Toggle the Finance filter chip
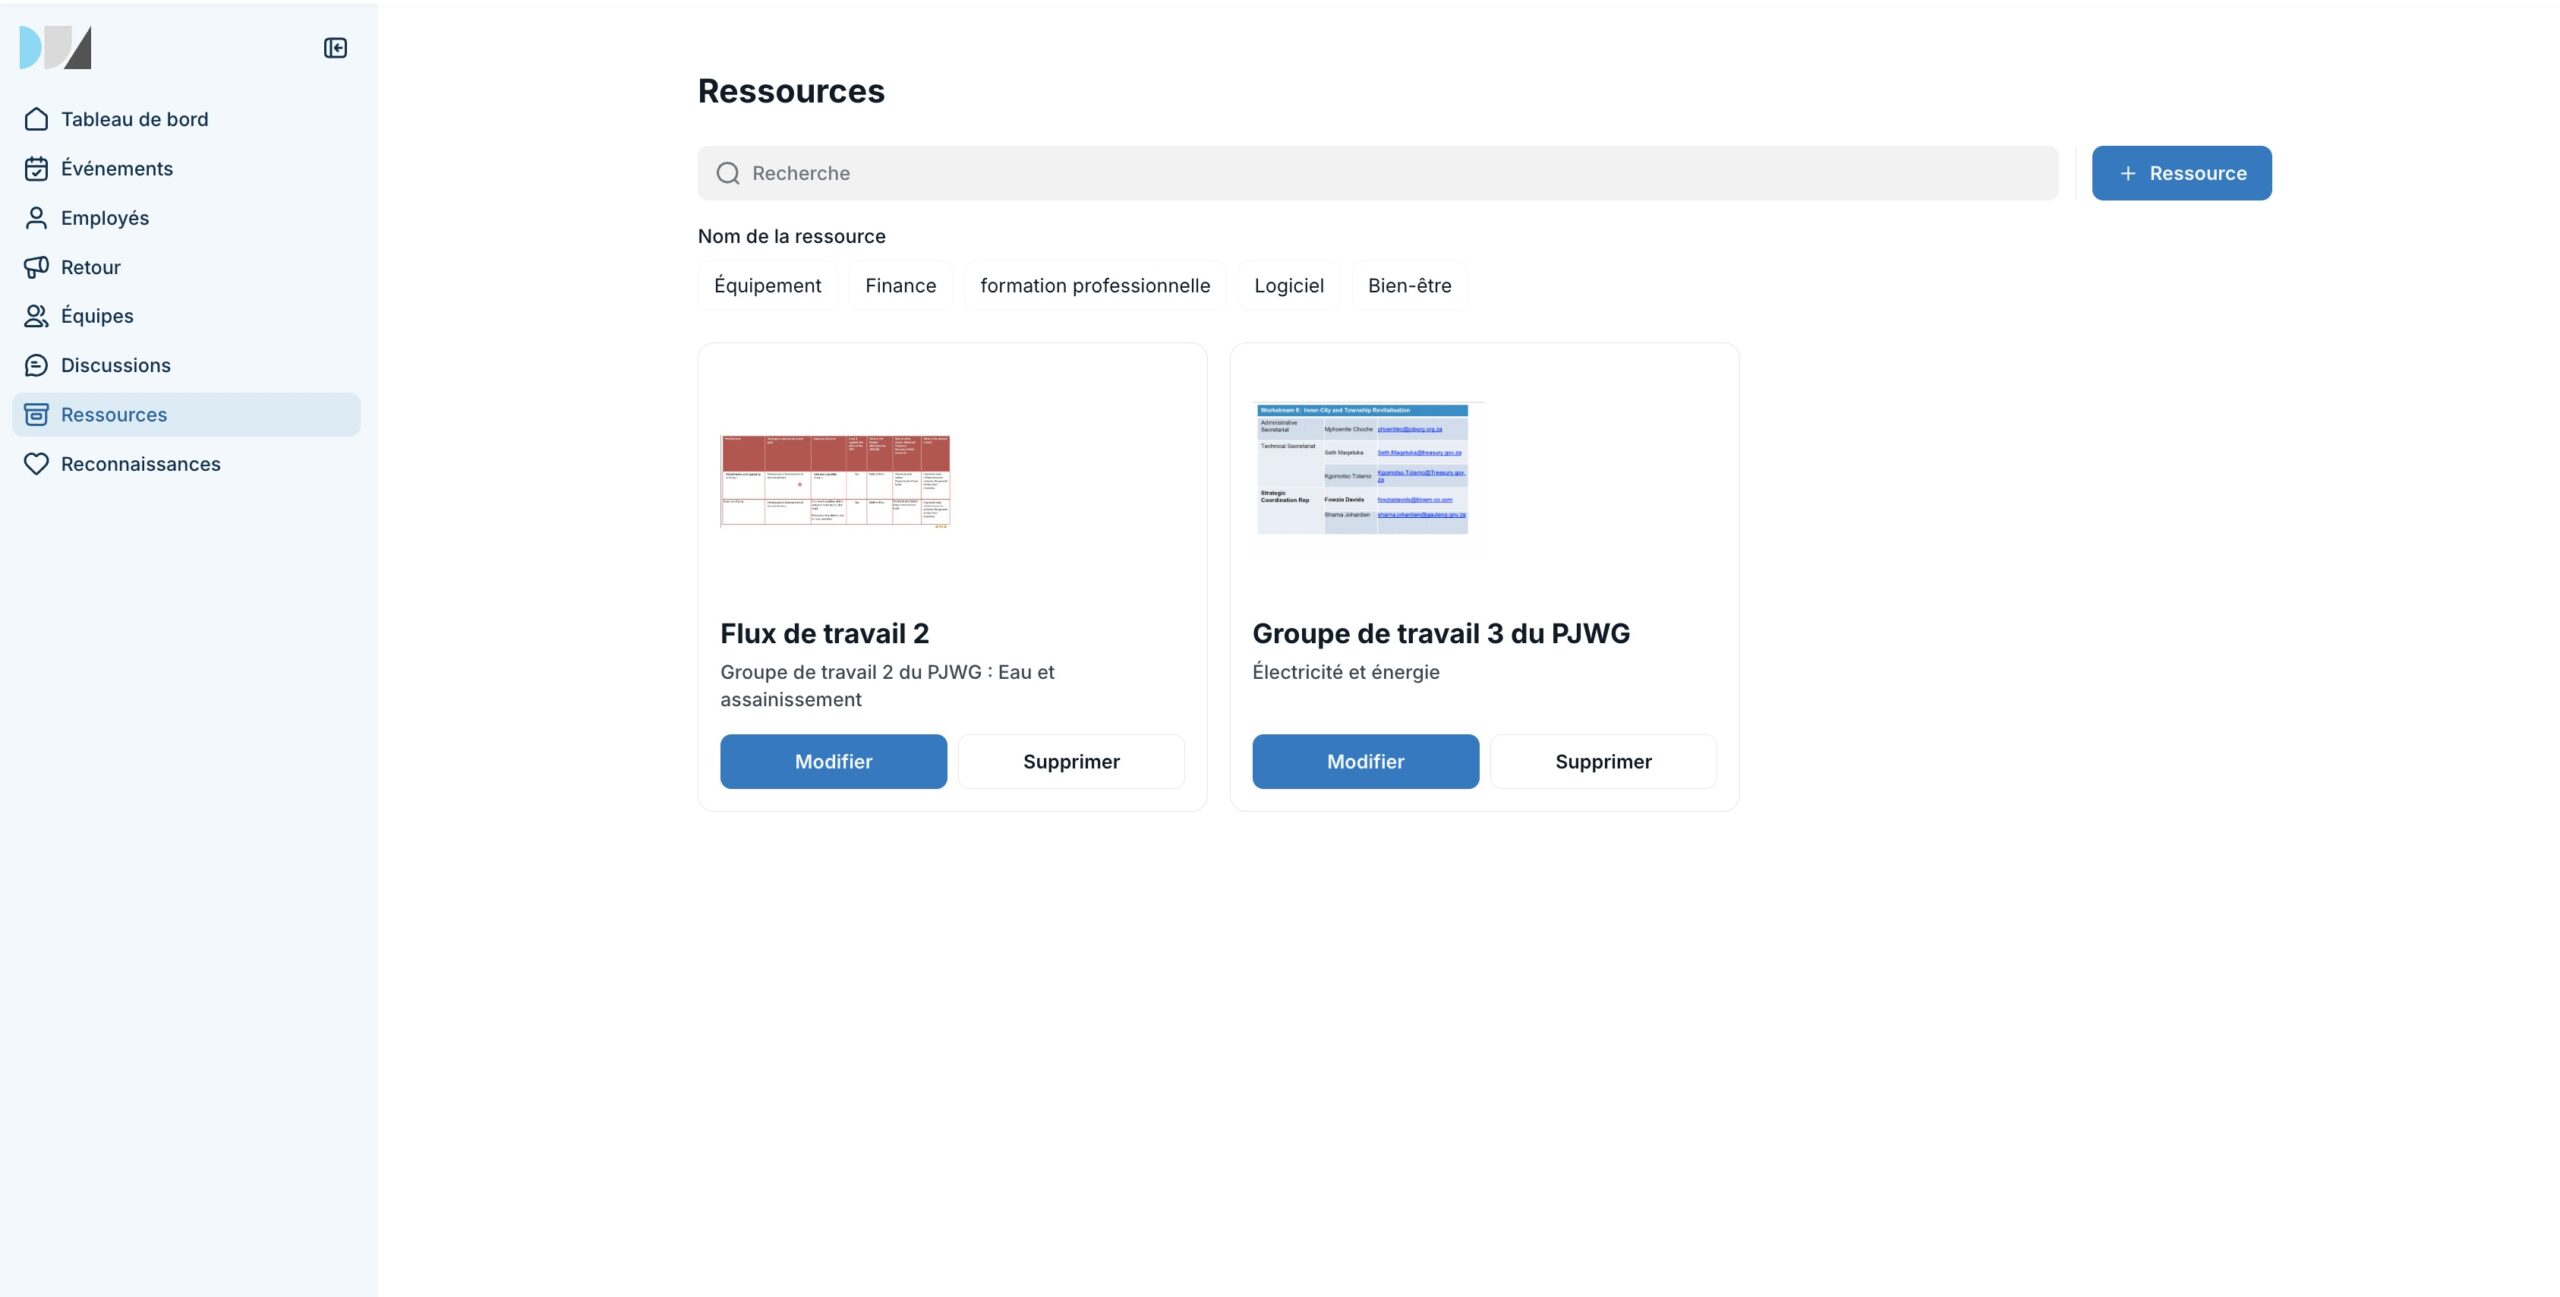This screenshot has height=1297, width=2560. click(x=900, y=286)
